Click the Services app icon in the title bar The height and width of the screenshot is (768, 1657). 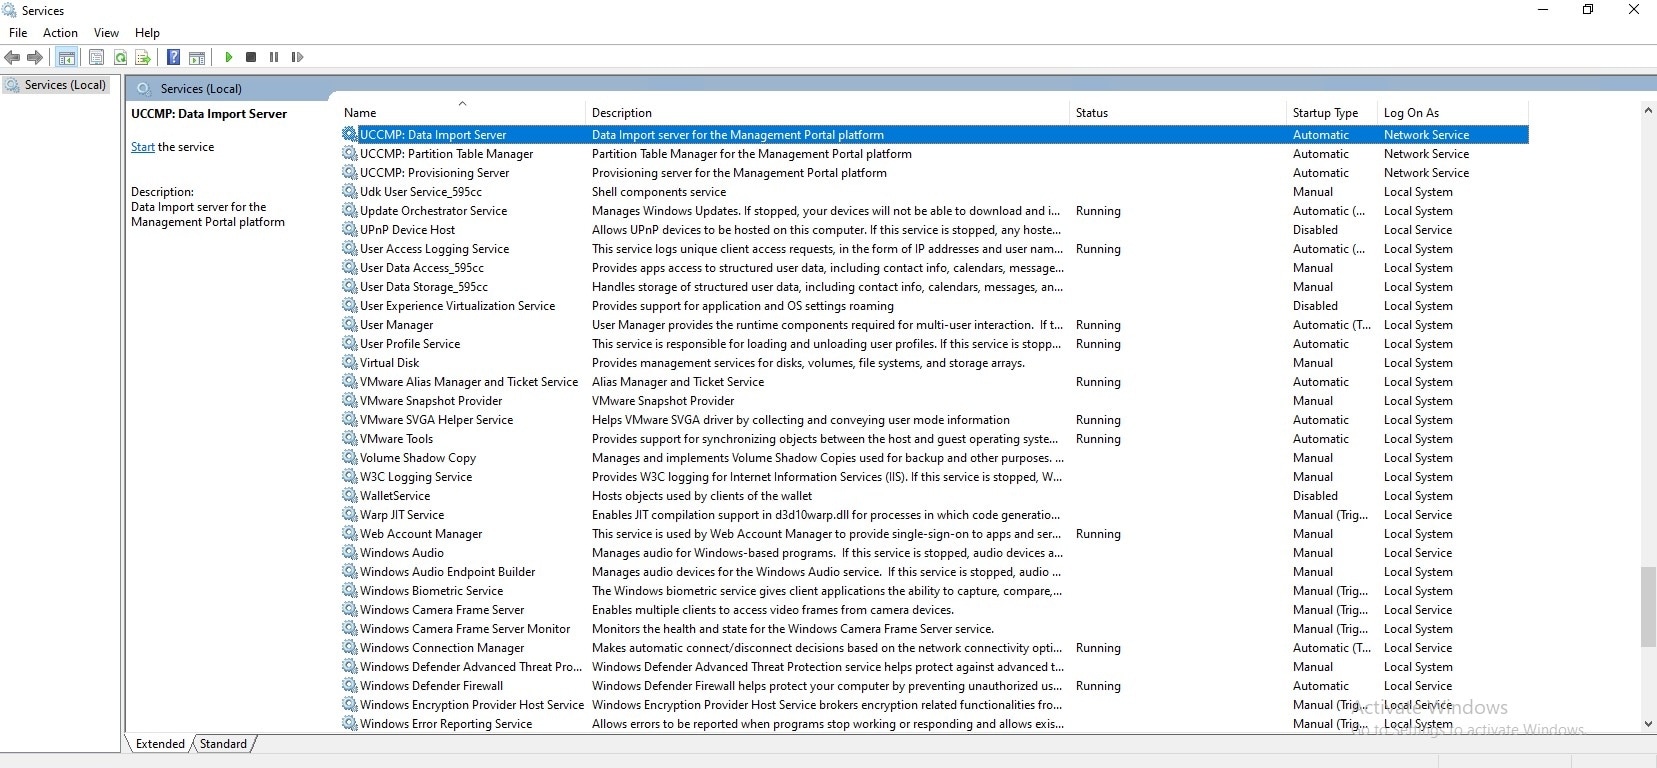pos(10,10)
